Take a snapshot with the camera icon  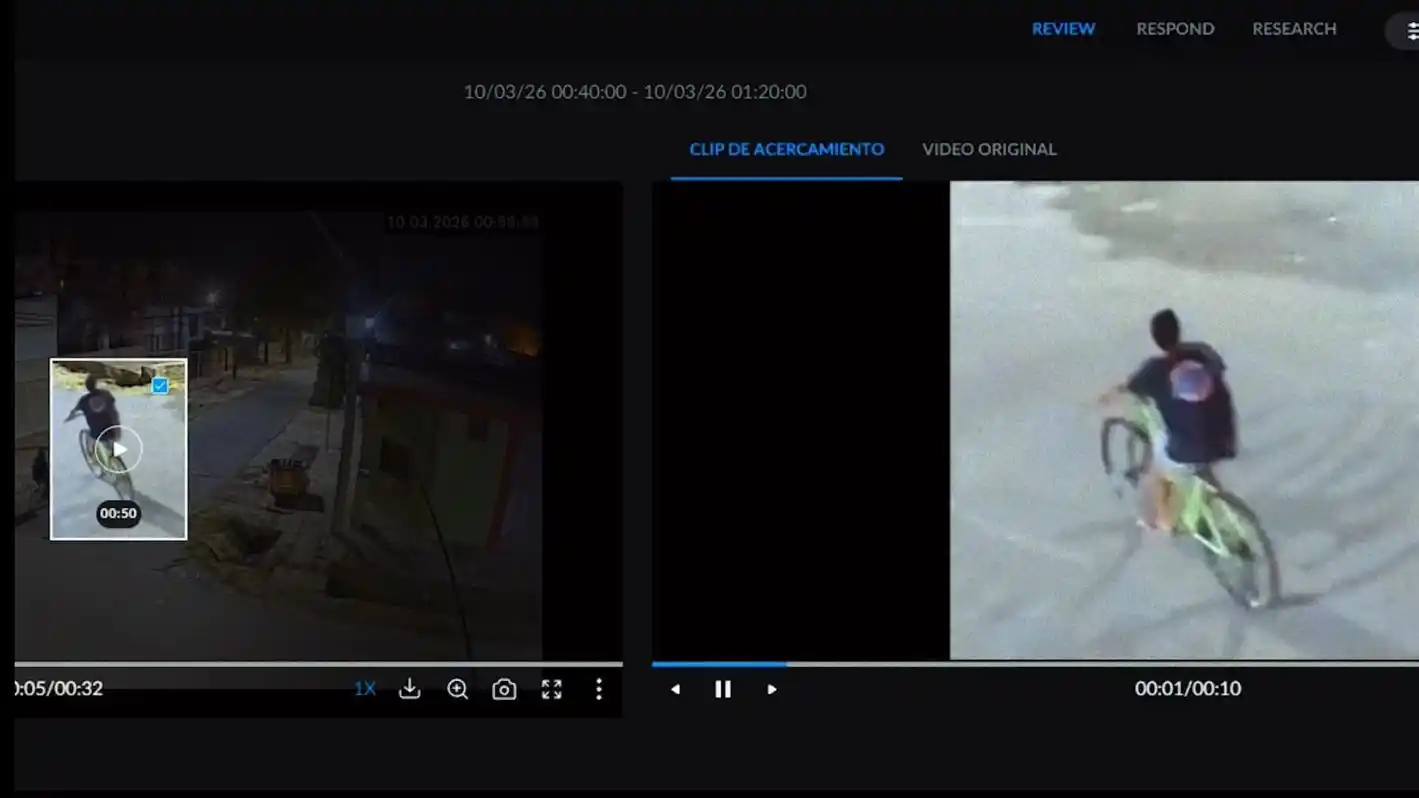point(503,689)
